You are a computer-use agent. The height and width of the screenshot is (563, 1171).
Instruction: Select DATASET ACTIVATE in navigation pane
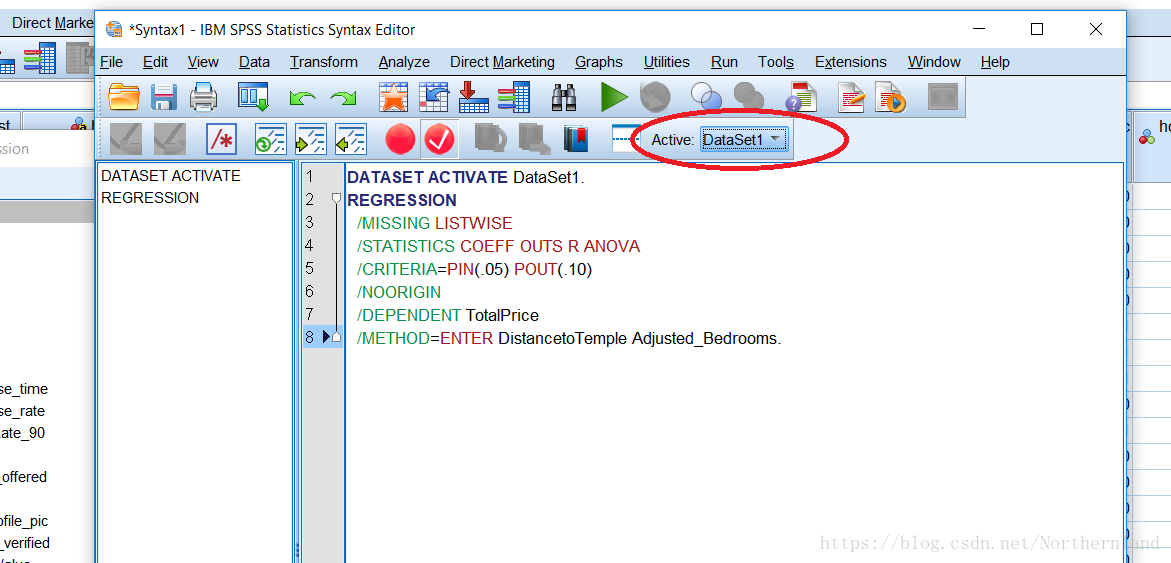click(x=171, y=175)
